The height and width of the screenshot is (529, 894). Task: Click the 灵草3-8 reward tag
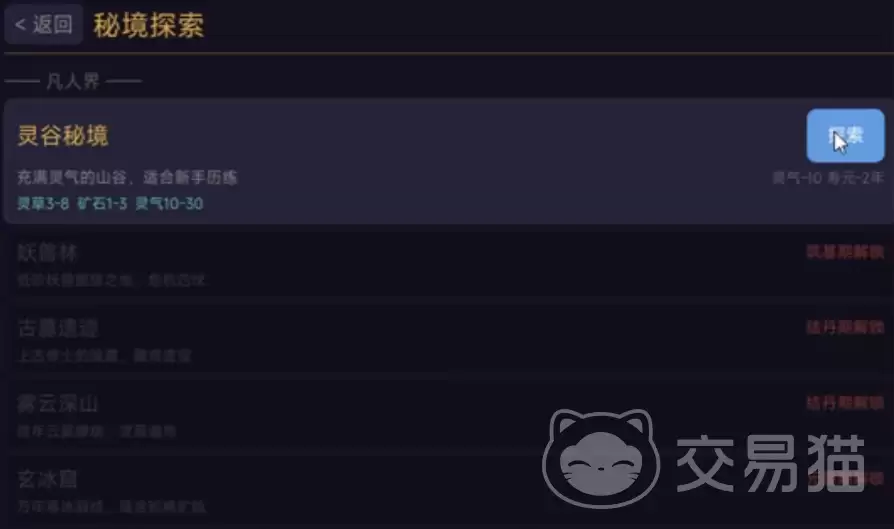(x=43, y=204)
